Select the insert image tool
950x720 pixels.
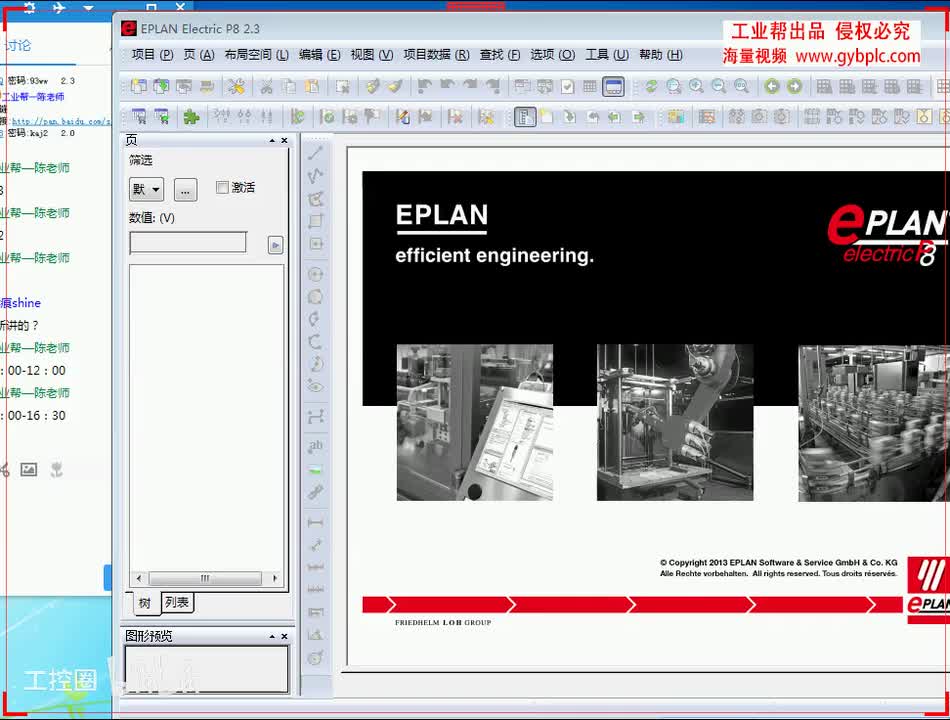315,469
